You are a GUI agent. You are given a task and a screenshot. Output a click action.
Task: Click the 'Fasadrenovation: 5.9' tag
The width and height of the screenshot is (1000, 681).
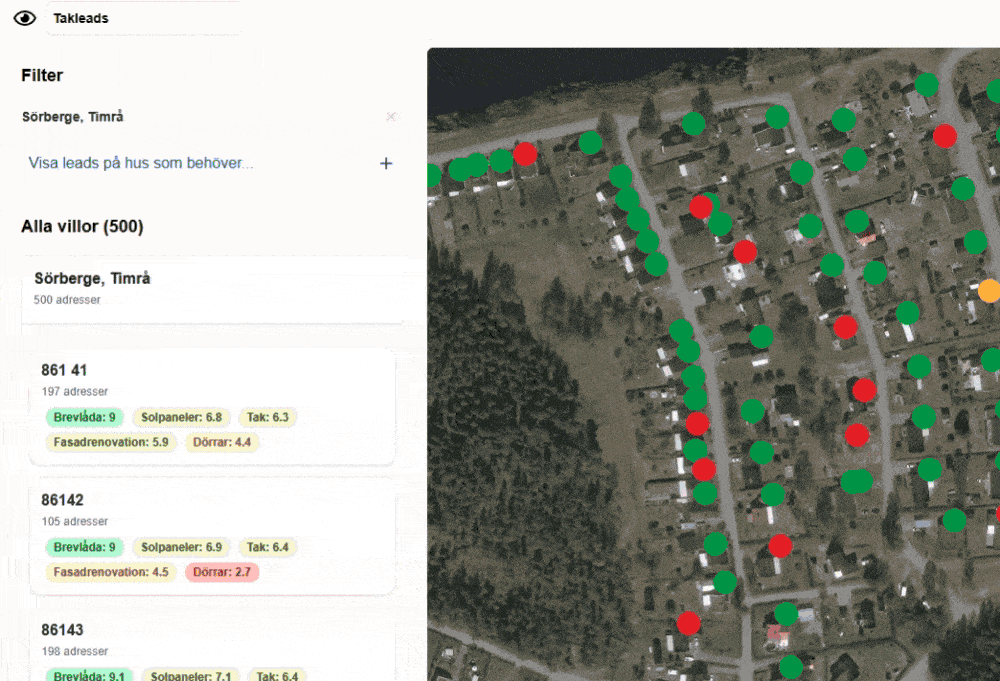pyautogui.click(x=111, y=443)
